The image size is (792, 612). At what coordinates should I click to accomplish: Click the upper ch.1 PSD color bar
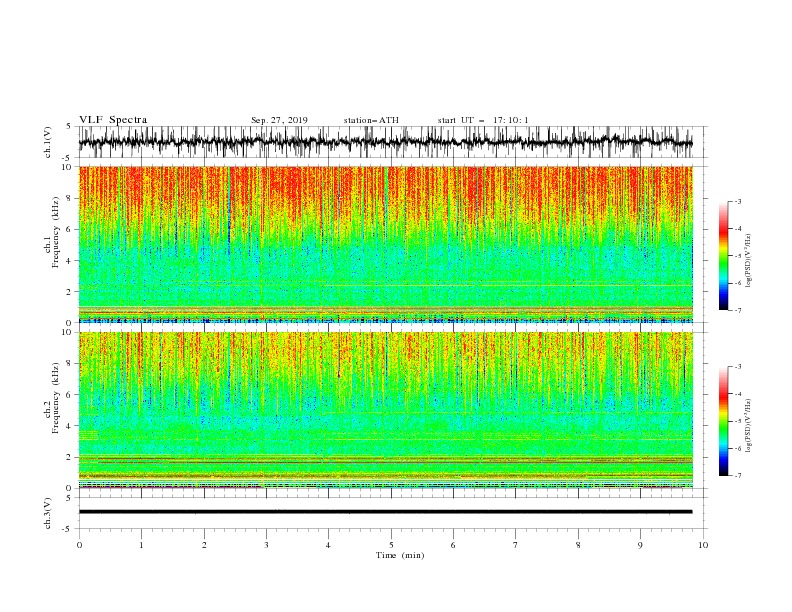(x=723, y=255)
